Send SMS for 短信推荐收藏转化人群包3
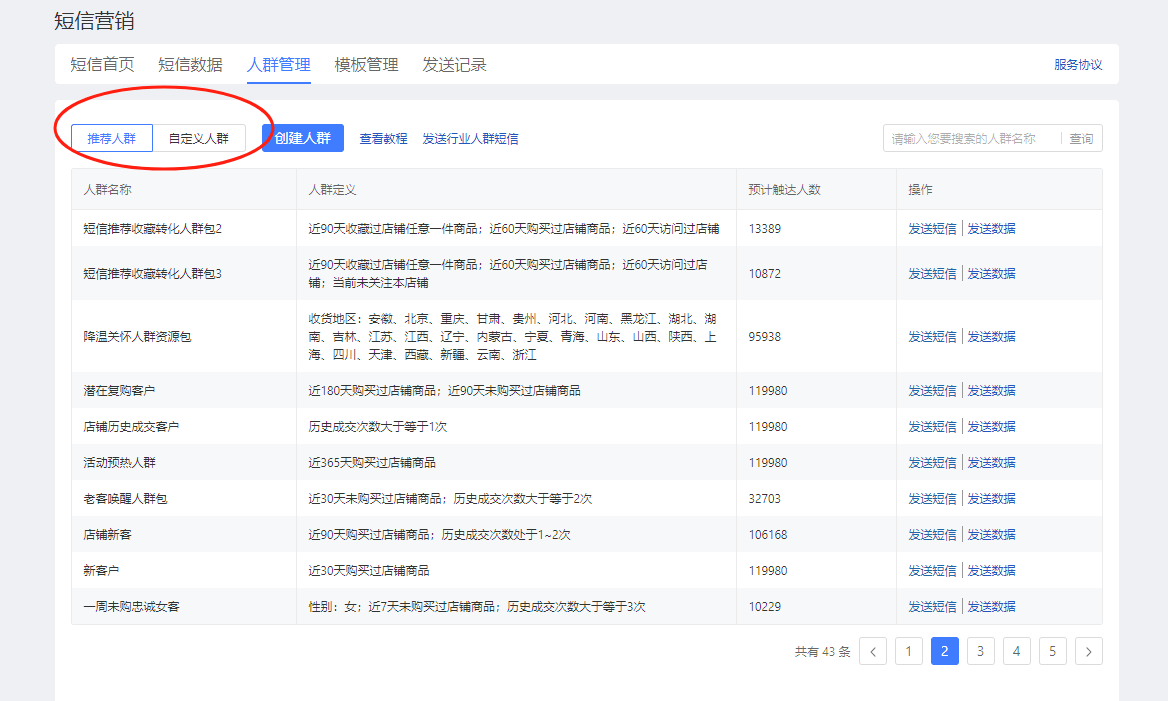 (932, 273)
